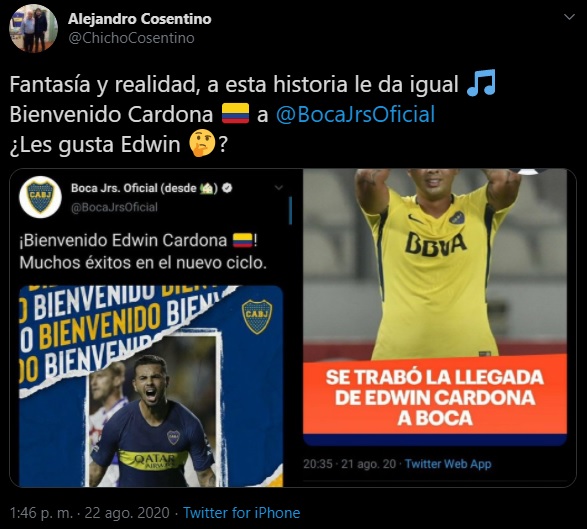The width and height of the screenshot is (587, 529).
Task: Open the Alejandro Cosentino display name
Action: click(x=140, y=19)
